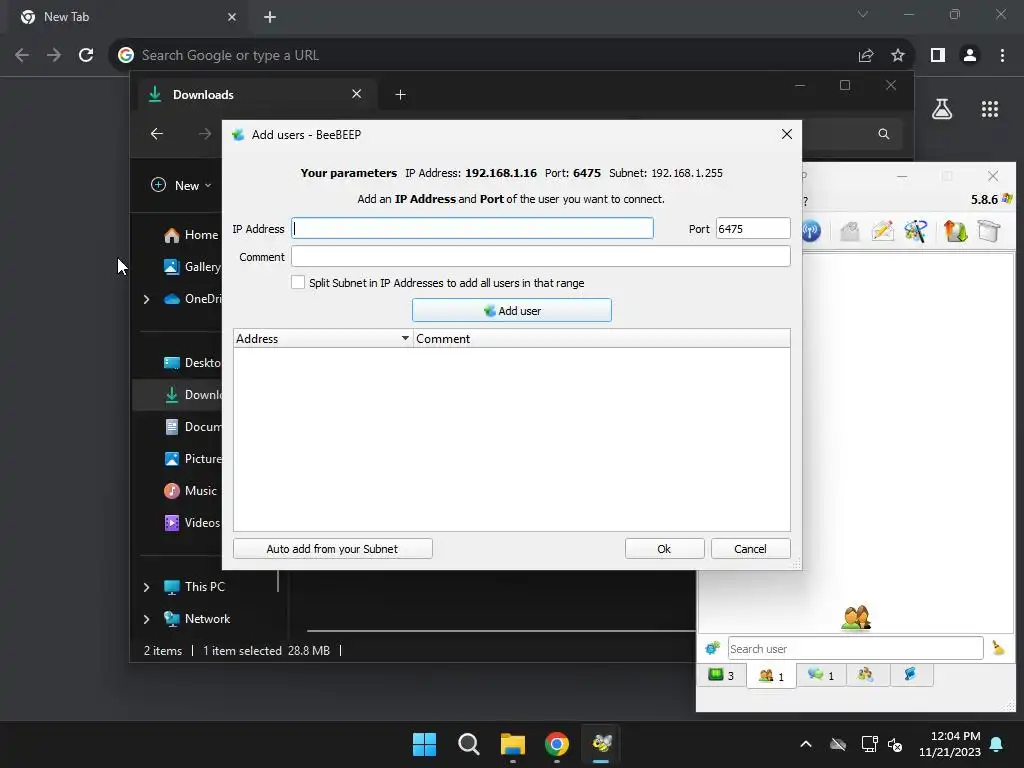Select the users tab labeled 1 in BeeBEEP

pos(771,676)
